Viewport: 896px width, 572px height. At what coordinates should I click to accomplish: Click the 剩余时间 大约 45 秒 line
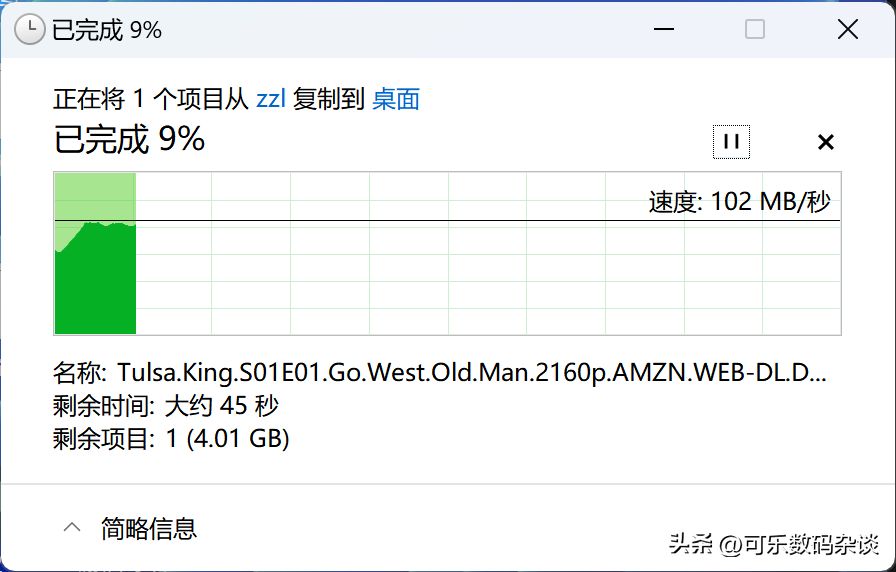pos(166,406)
